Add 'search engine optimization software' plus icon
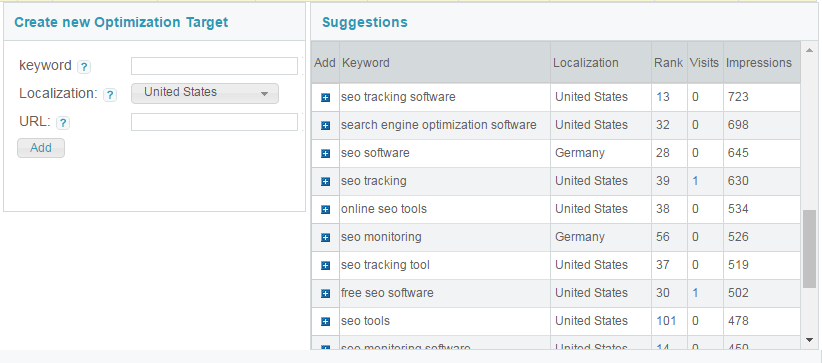This screenshot has width=822, height=363. pos(325,125)
